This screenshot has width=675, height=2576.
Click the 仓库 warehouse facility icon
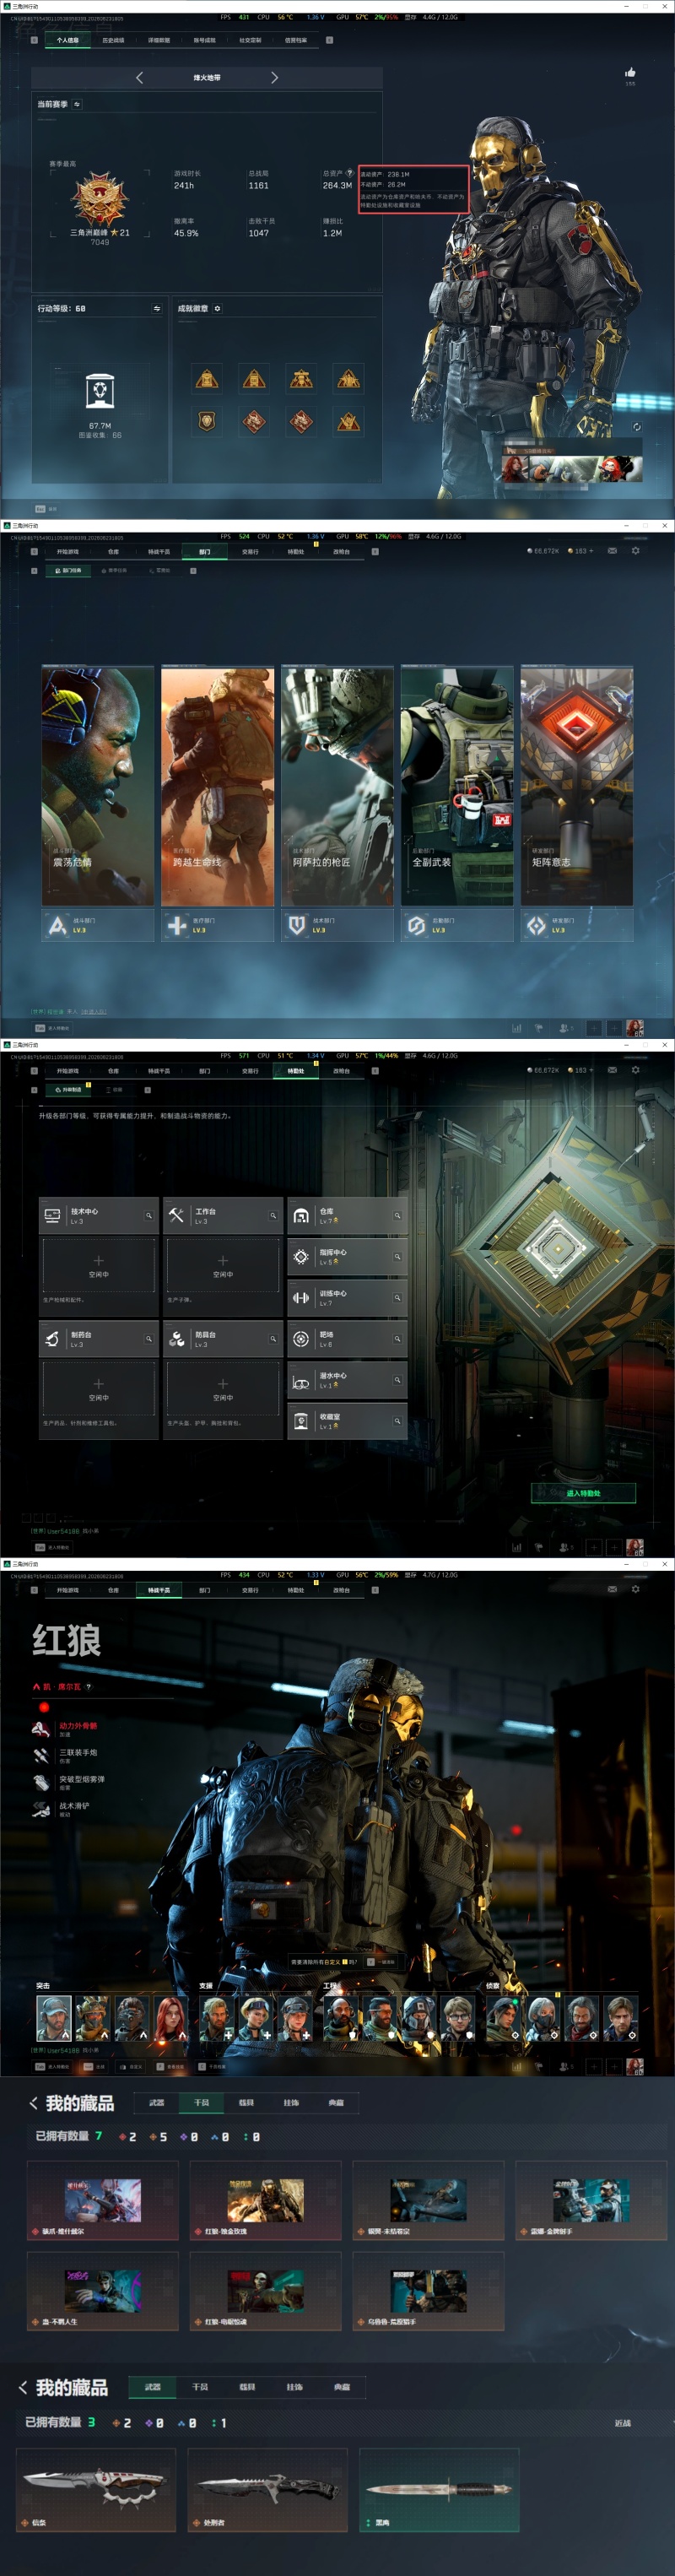click(301, 1216)
